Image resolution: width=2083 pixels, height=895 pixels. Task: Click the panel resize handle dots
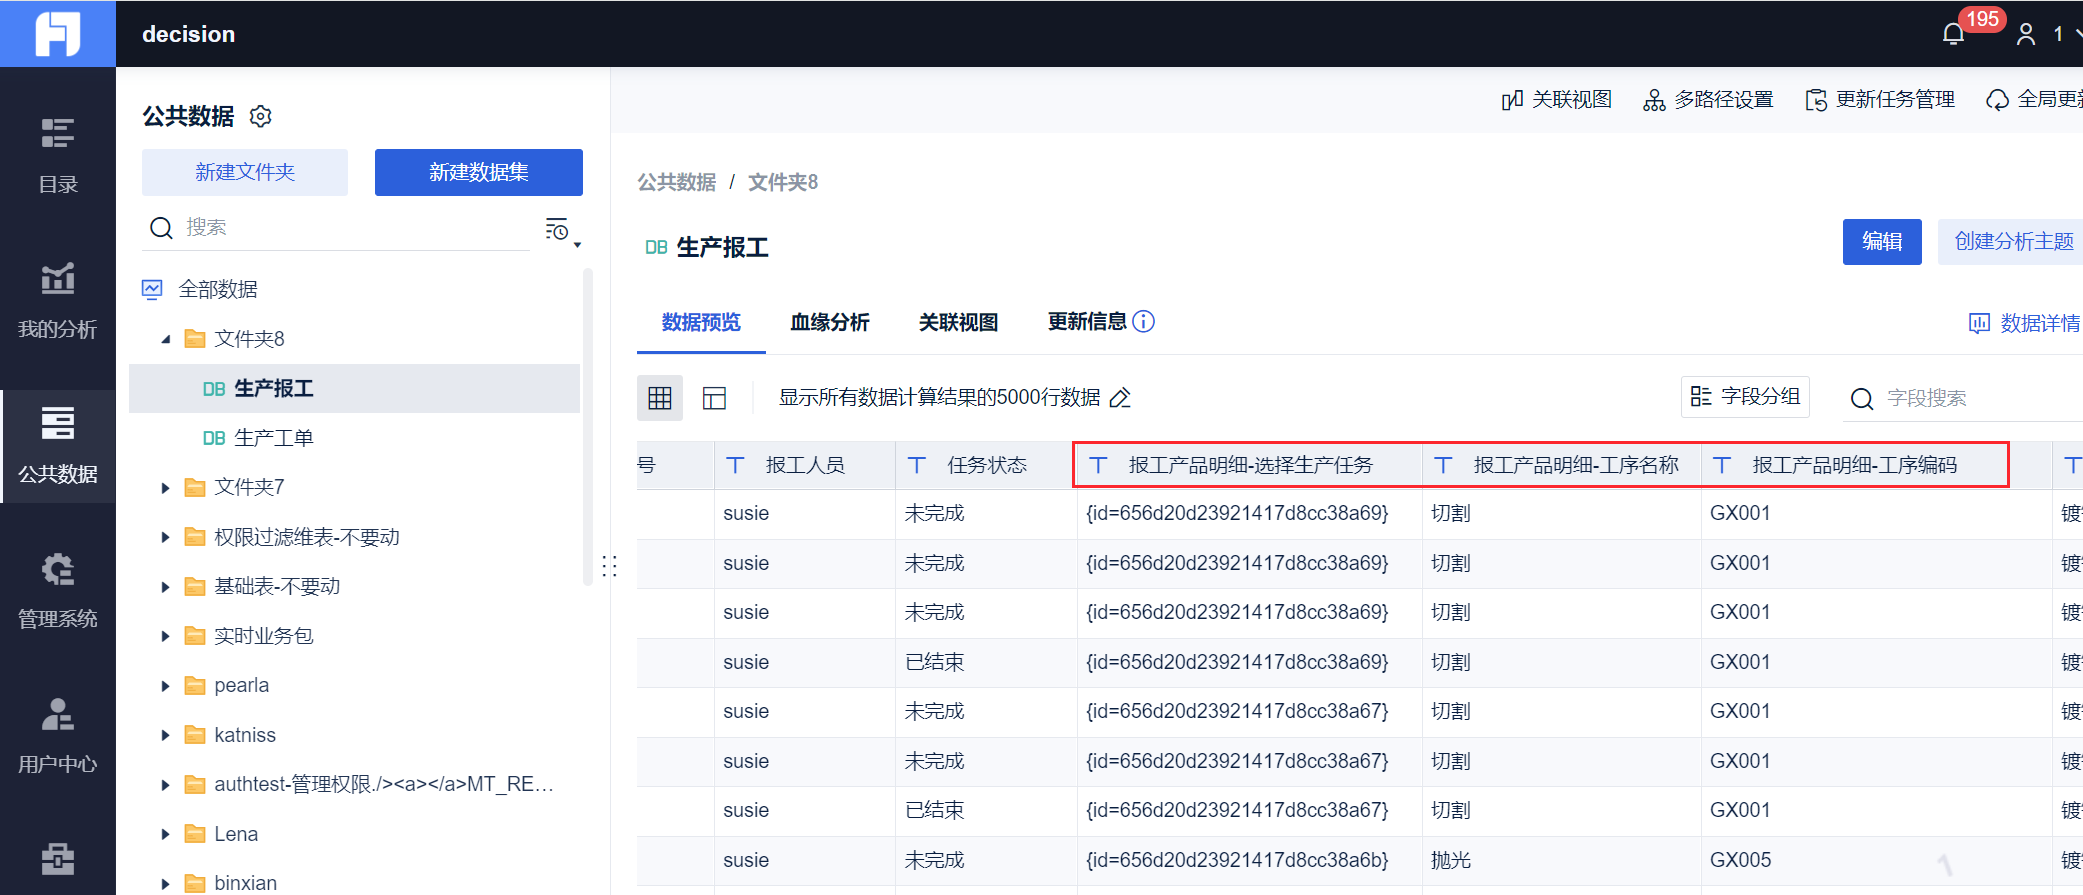pos(610,566)
